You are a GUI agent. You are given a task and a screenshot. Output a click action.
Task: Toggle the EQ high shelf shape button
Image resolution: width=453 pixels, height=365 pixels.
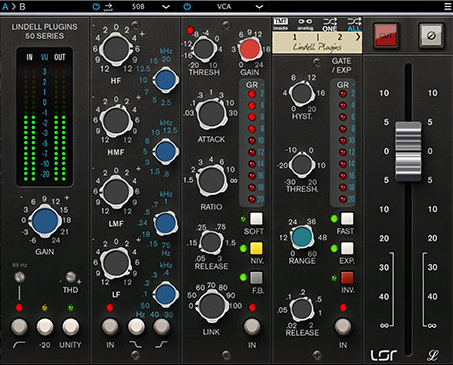tap(162, 326)
